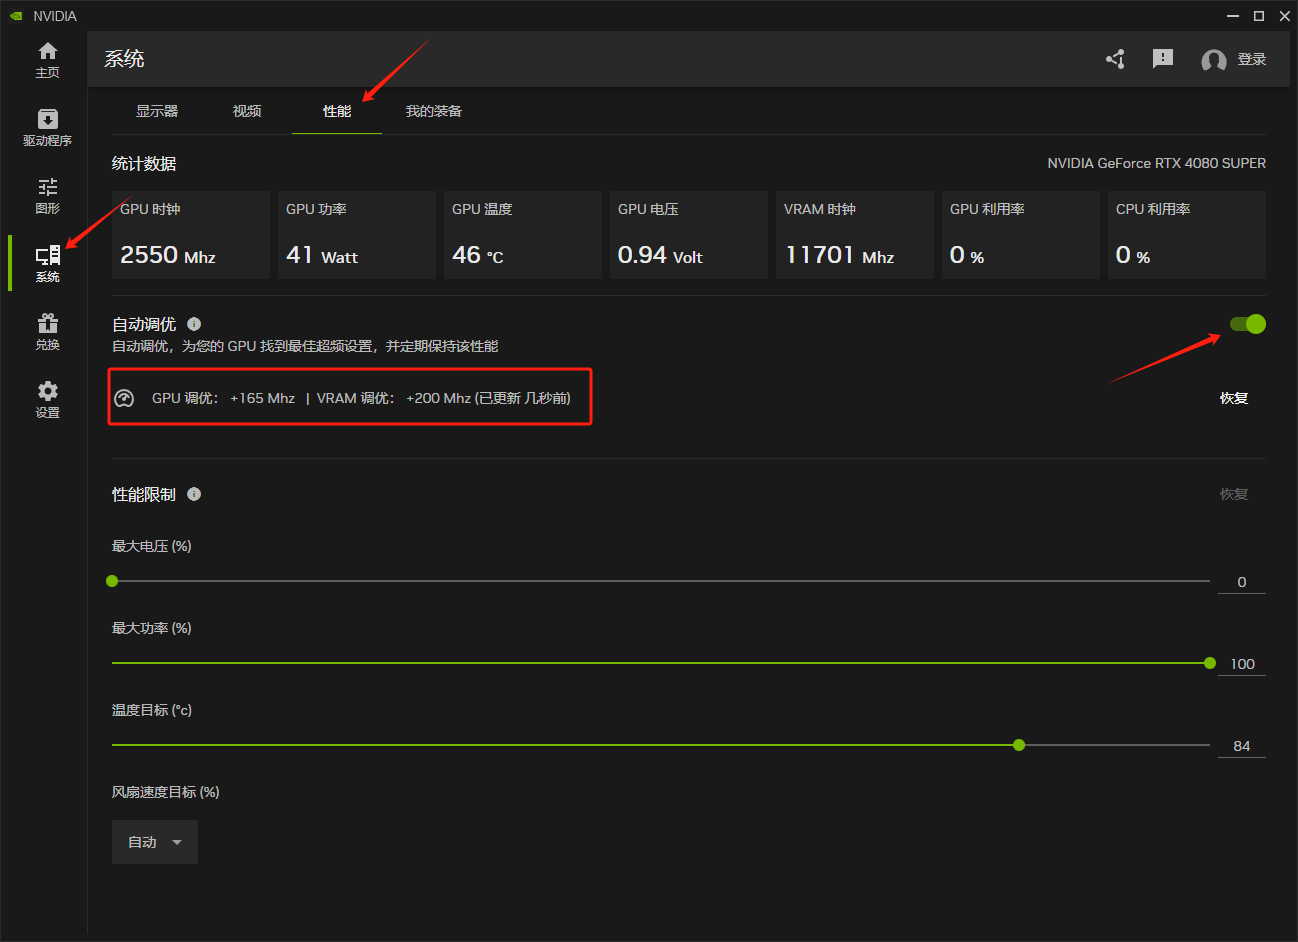This screenshot has width=1298, height=942.
Task: Expand the 风扇速度目标 自动 dropdown
Action: click(x=155, y=842)
